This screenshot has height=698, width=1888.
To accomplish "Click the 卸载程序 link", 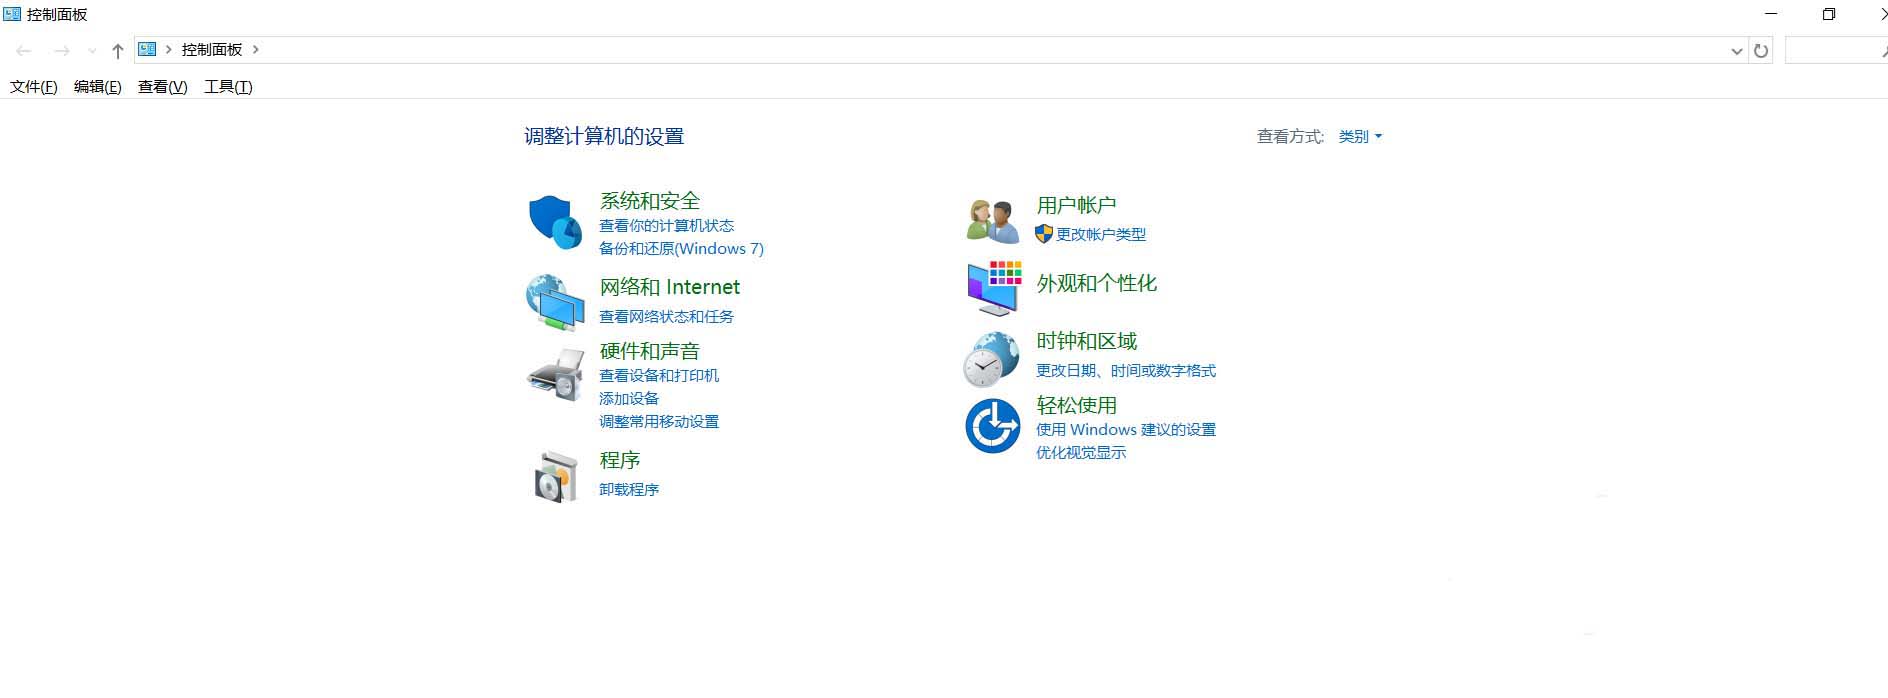I will (629, 490).
